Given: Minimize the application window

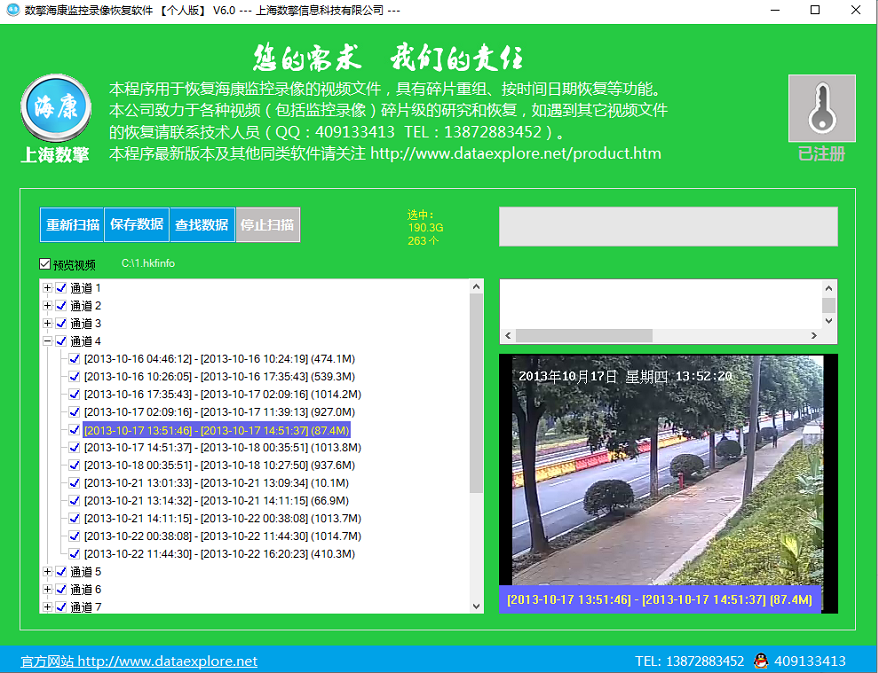Looking at the screenshot, I should coord(775,10).
